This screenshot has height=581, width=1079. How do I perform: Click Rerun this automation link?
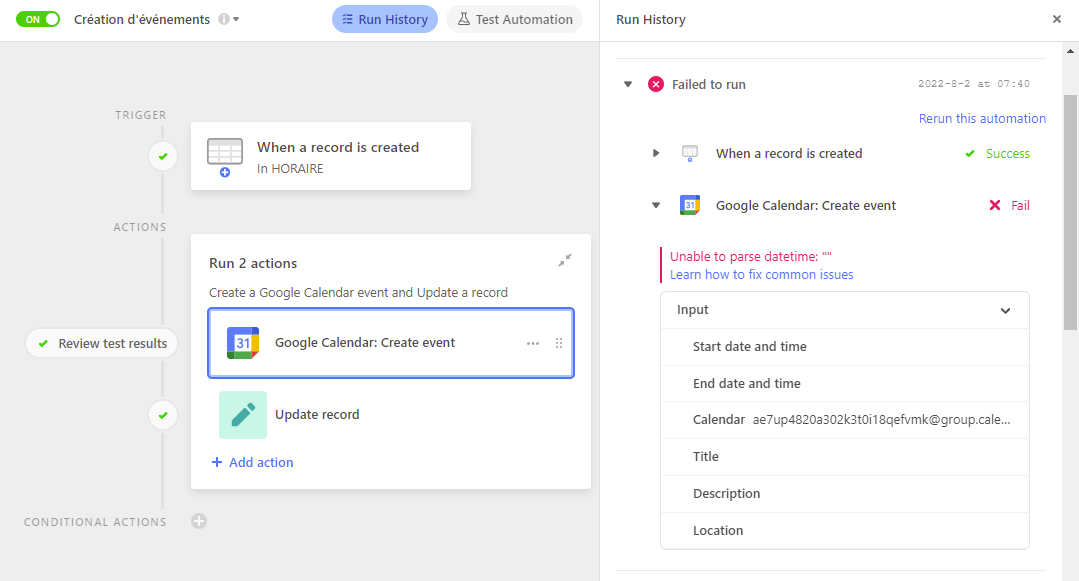tap(982, 118)
